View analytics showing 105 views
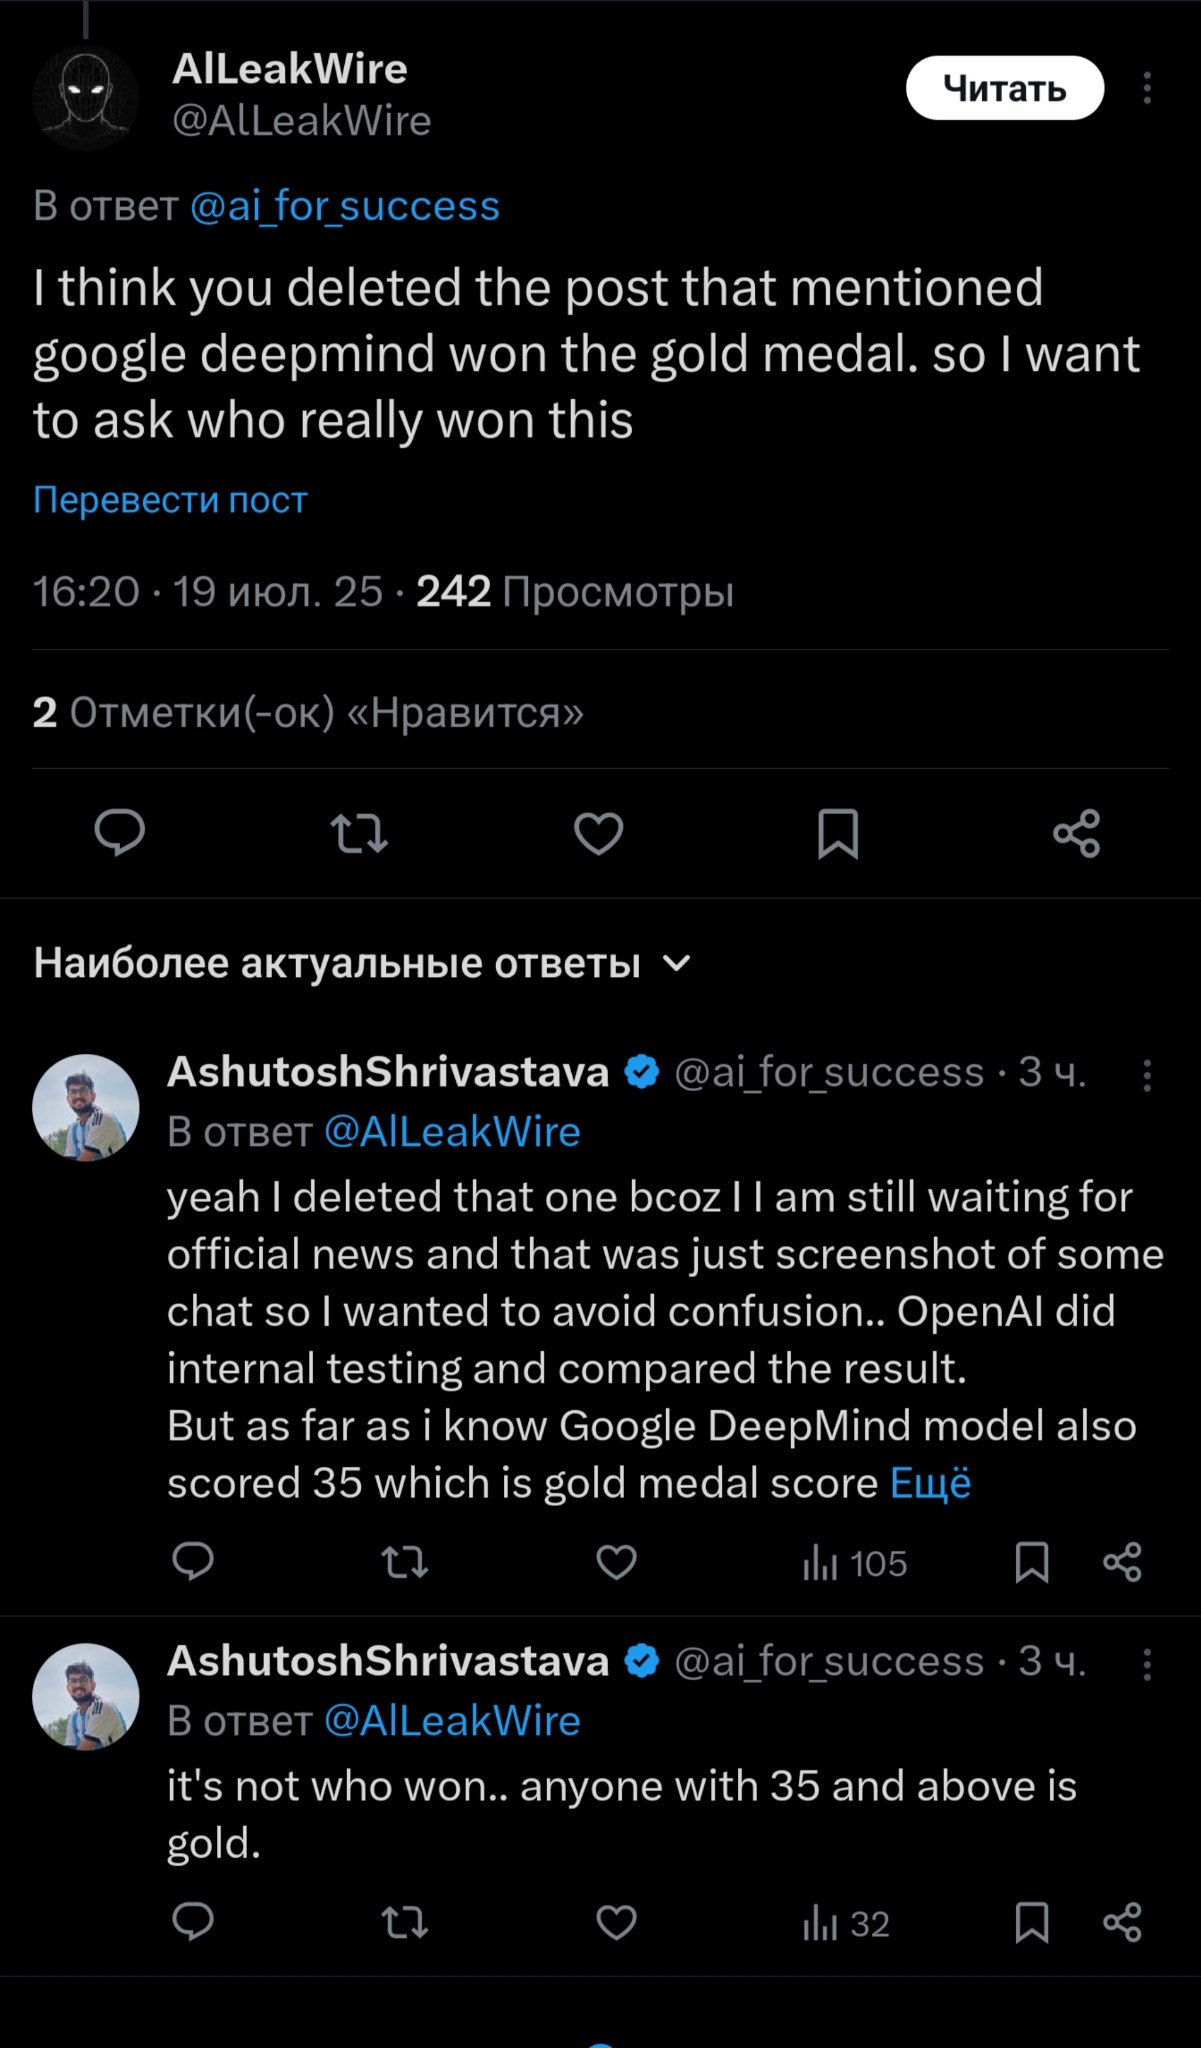1201x2048 pixels. coord(855,1563)
